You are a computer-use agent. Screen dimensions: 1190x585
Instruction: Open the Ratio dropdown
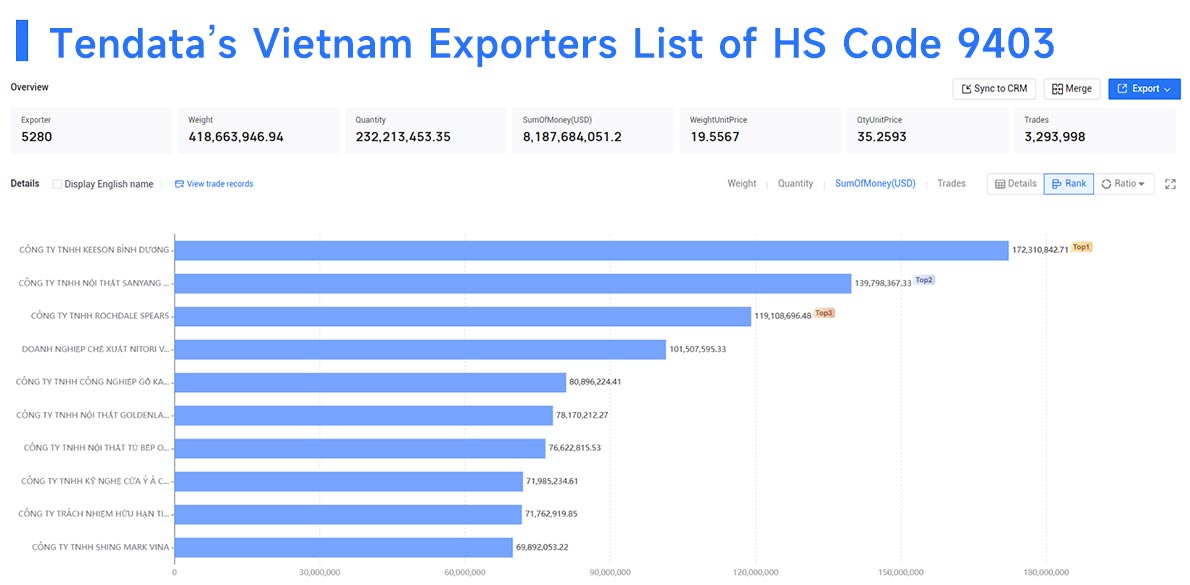[1123, 184]
